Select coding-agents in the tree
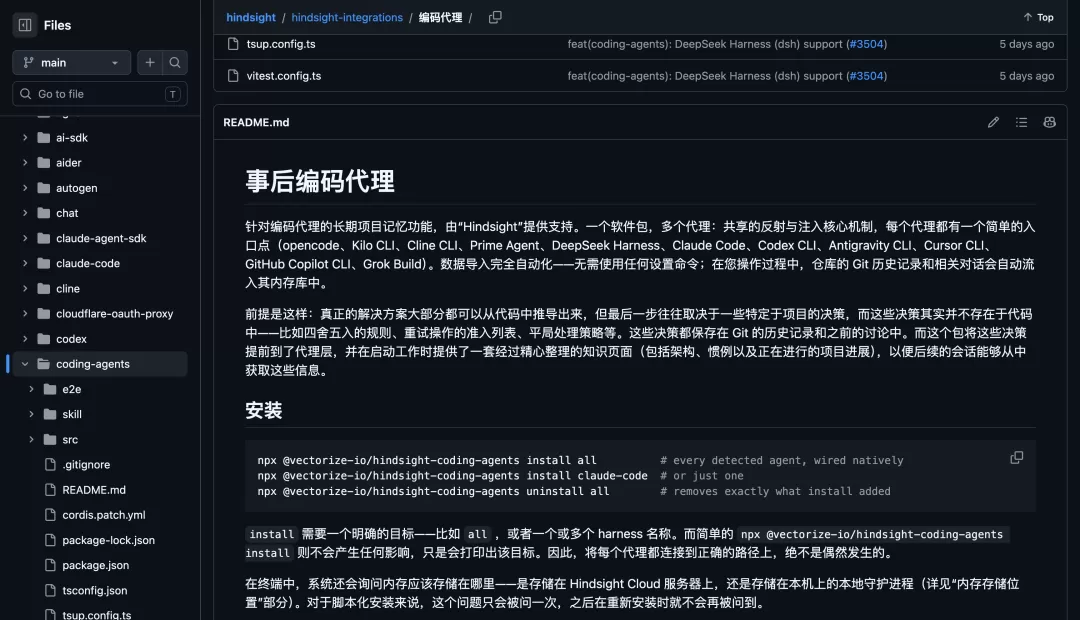The image size is (1080, 620). 93,364
